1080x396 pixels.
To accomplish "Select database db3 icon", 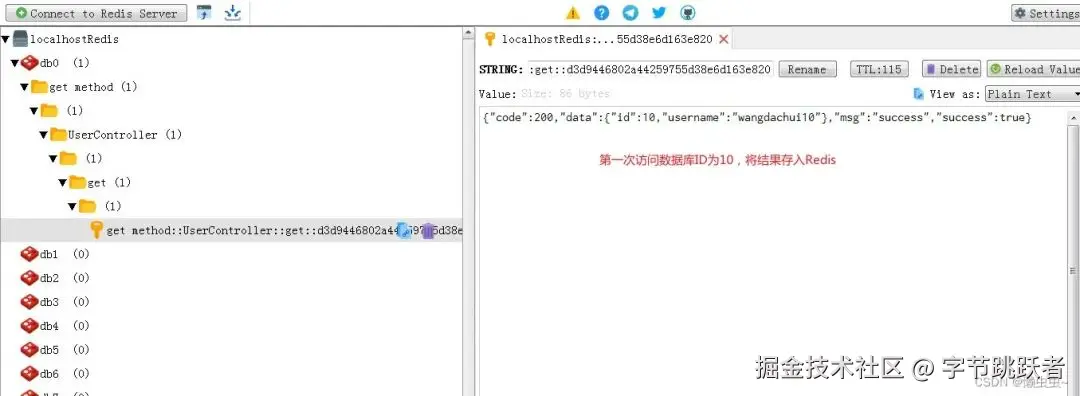I will [x=30, y=302].
